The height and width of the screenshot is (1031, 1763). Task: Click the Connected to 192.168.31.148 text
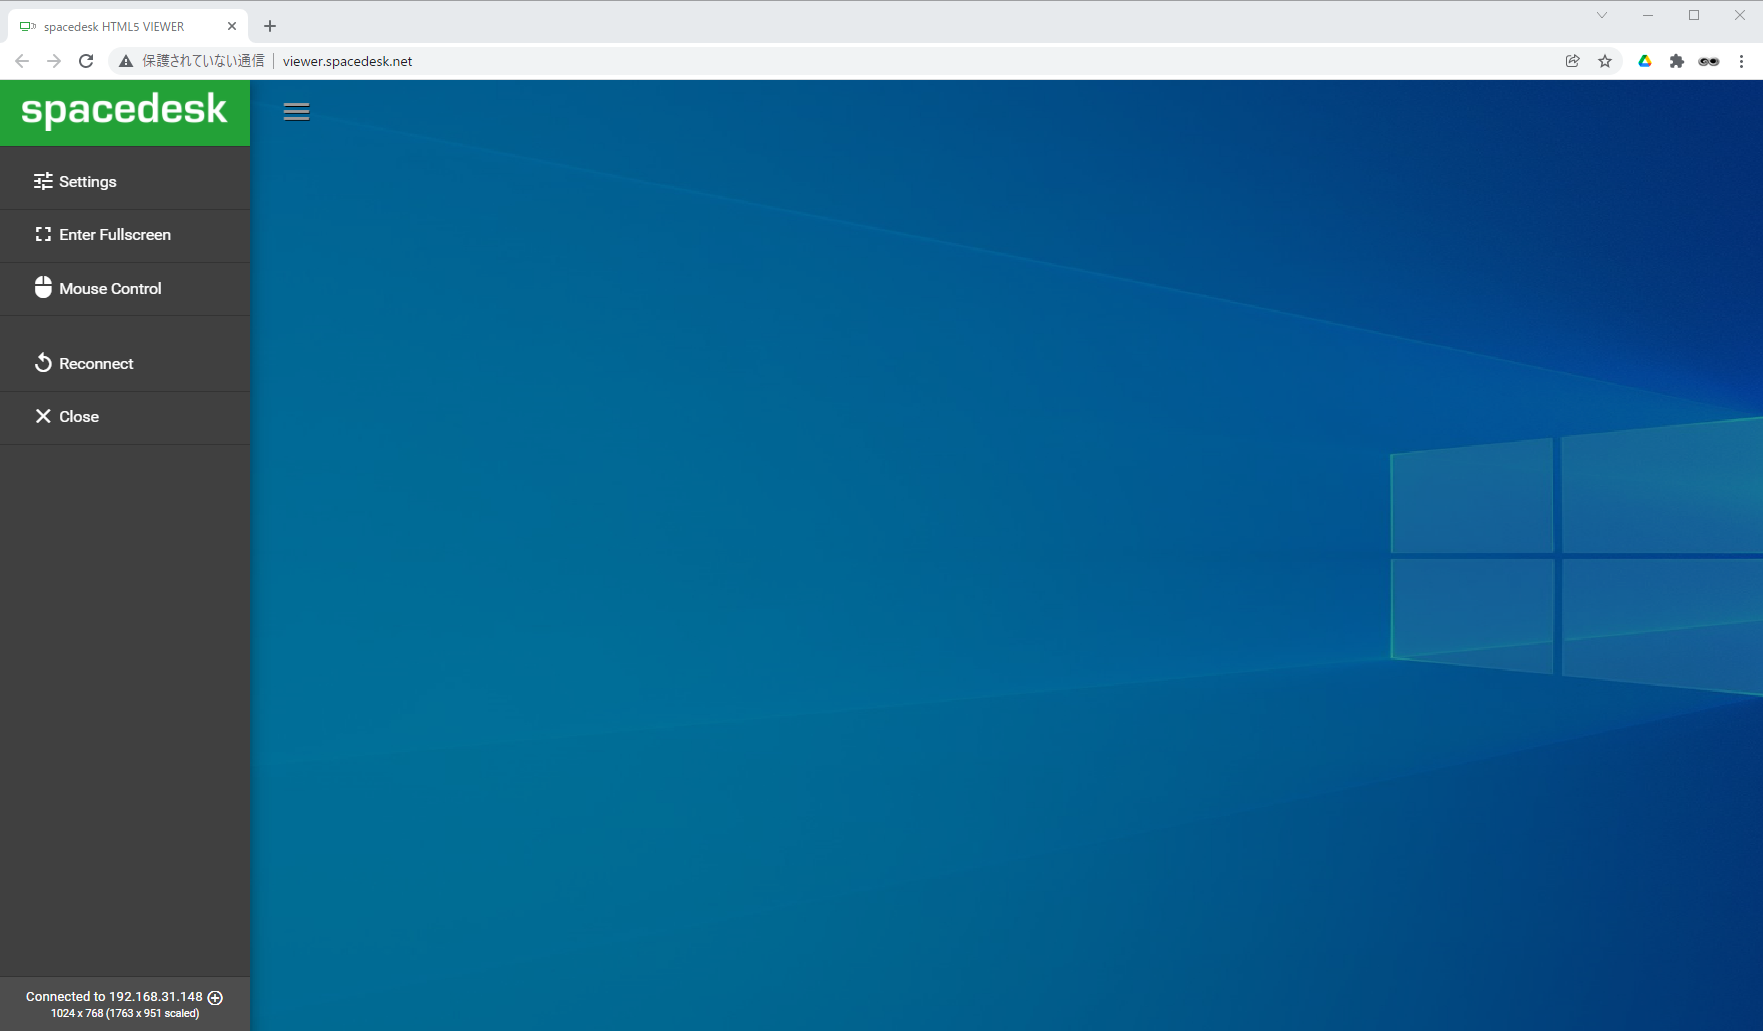[x=114, y=997]
